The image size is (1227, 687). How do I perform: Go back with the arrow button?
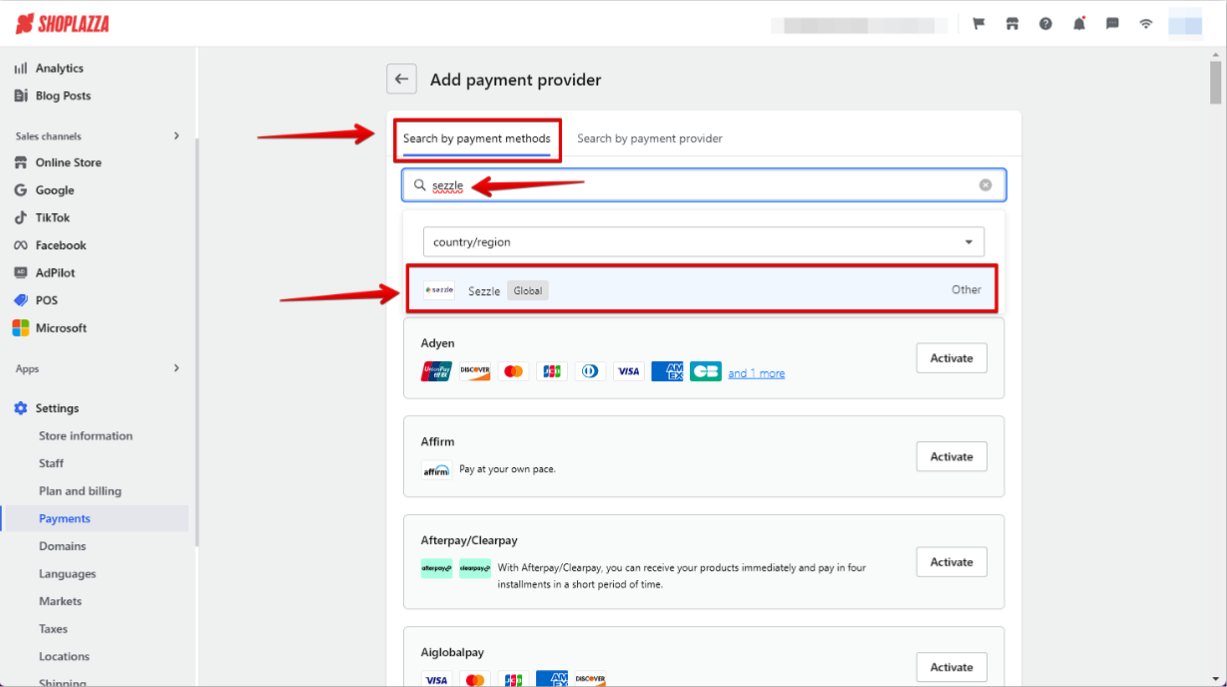pyautogui.click(x=401, y=79)
